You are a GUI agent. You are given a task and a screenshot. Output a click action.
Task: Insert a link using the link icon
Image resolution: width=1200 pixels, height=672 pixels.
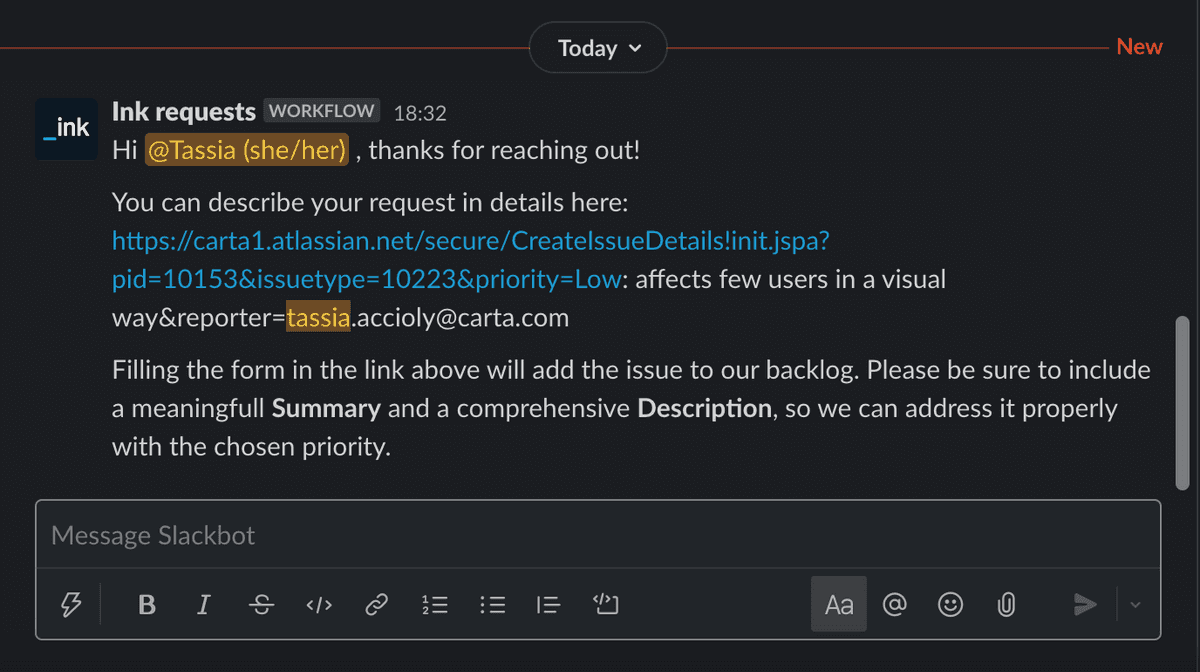tap(376, 604)
